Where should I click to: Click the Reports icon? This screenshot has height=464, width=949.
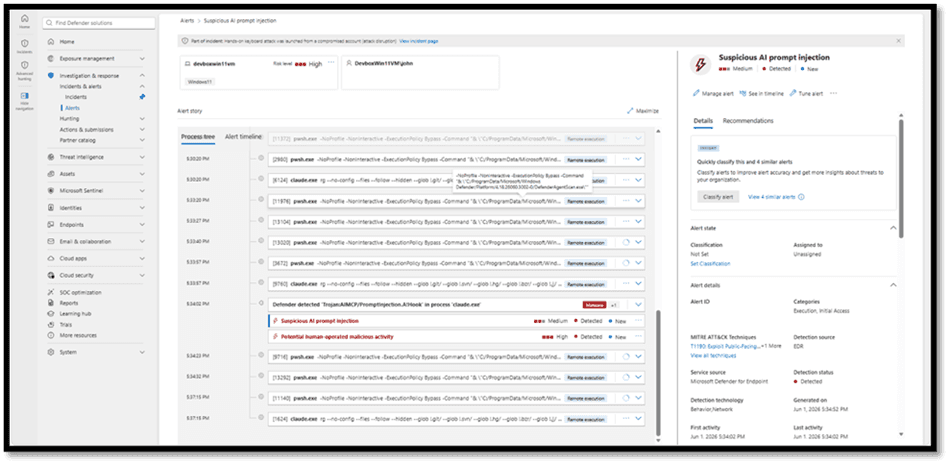pyautogui.click(x=51, y=303)
